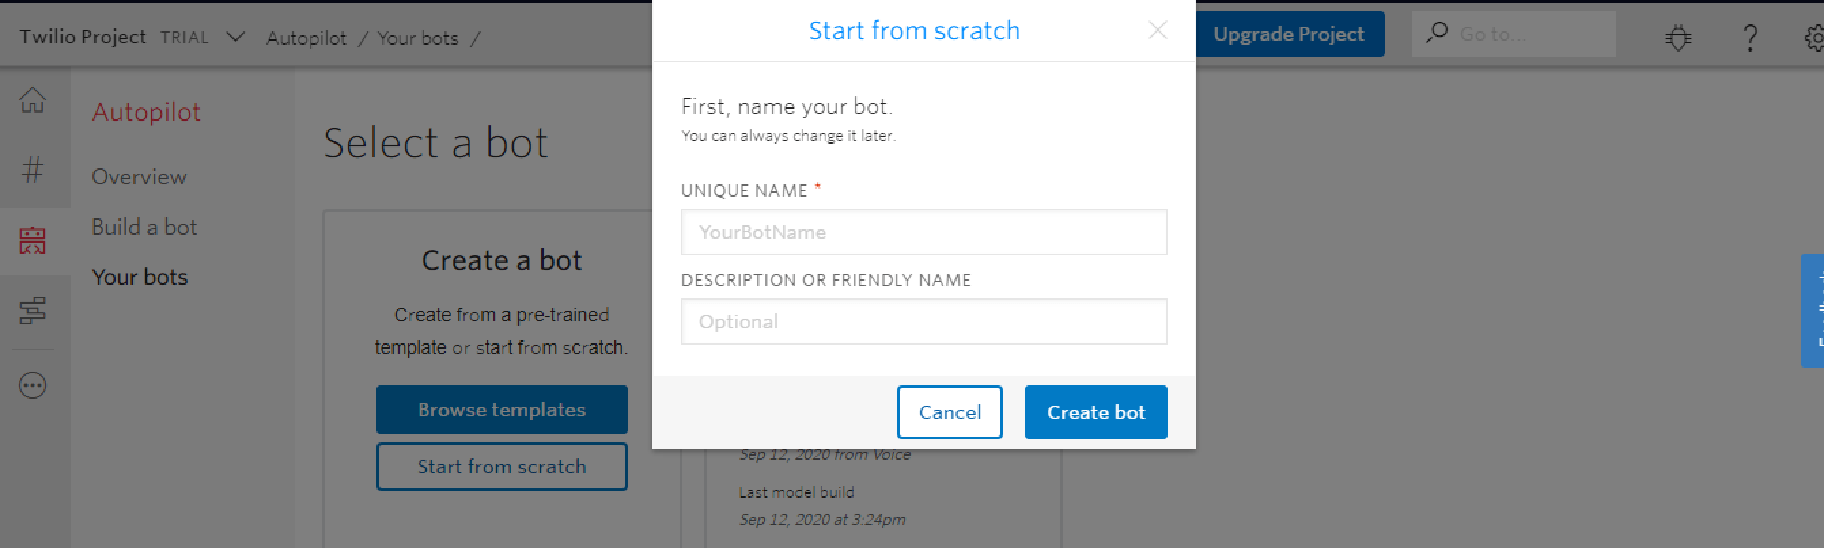Click the Browse templates button
Image resolution: width=1824 pixels, height=548 pixels.
[x=502, y=410]
